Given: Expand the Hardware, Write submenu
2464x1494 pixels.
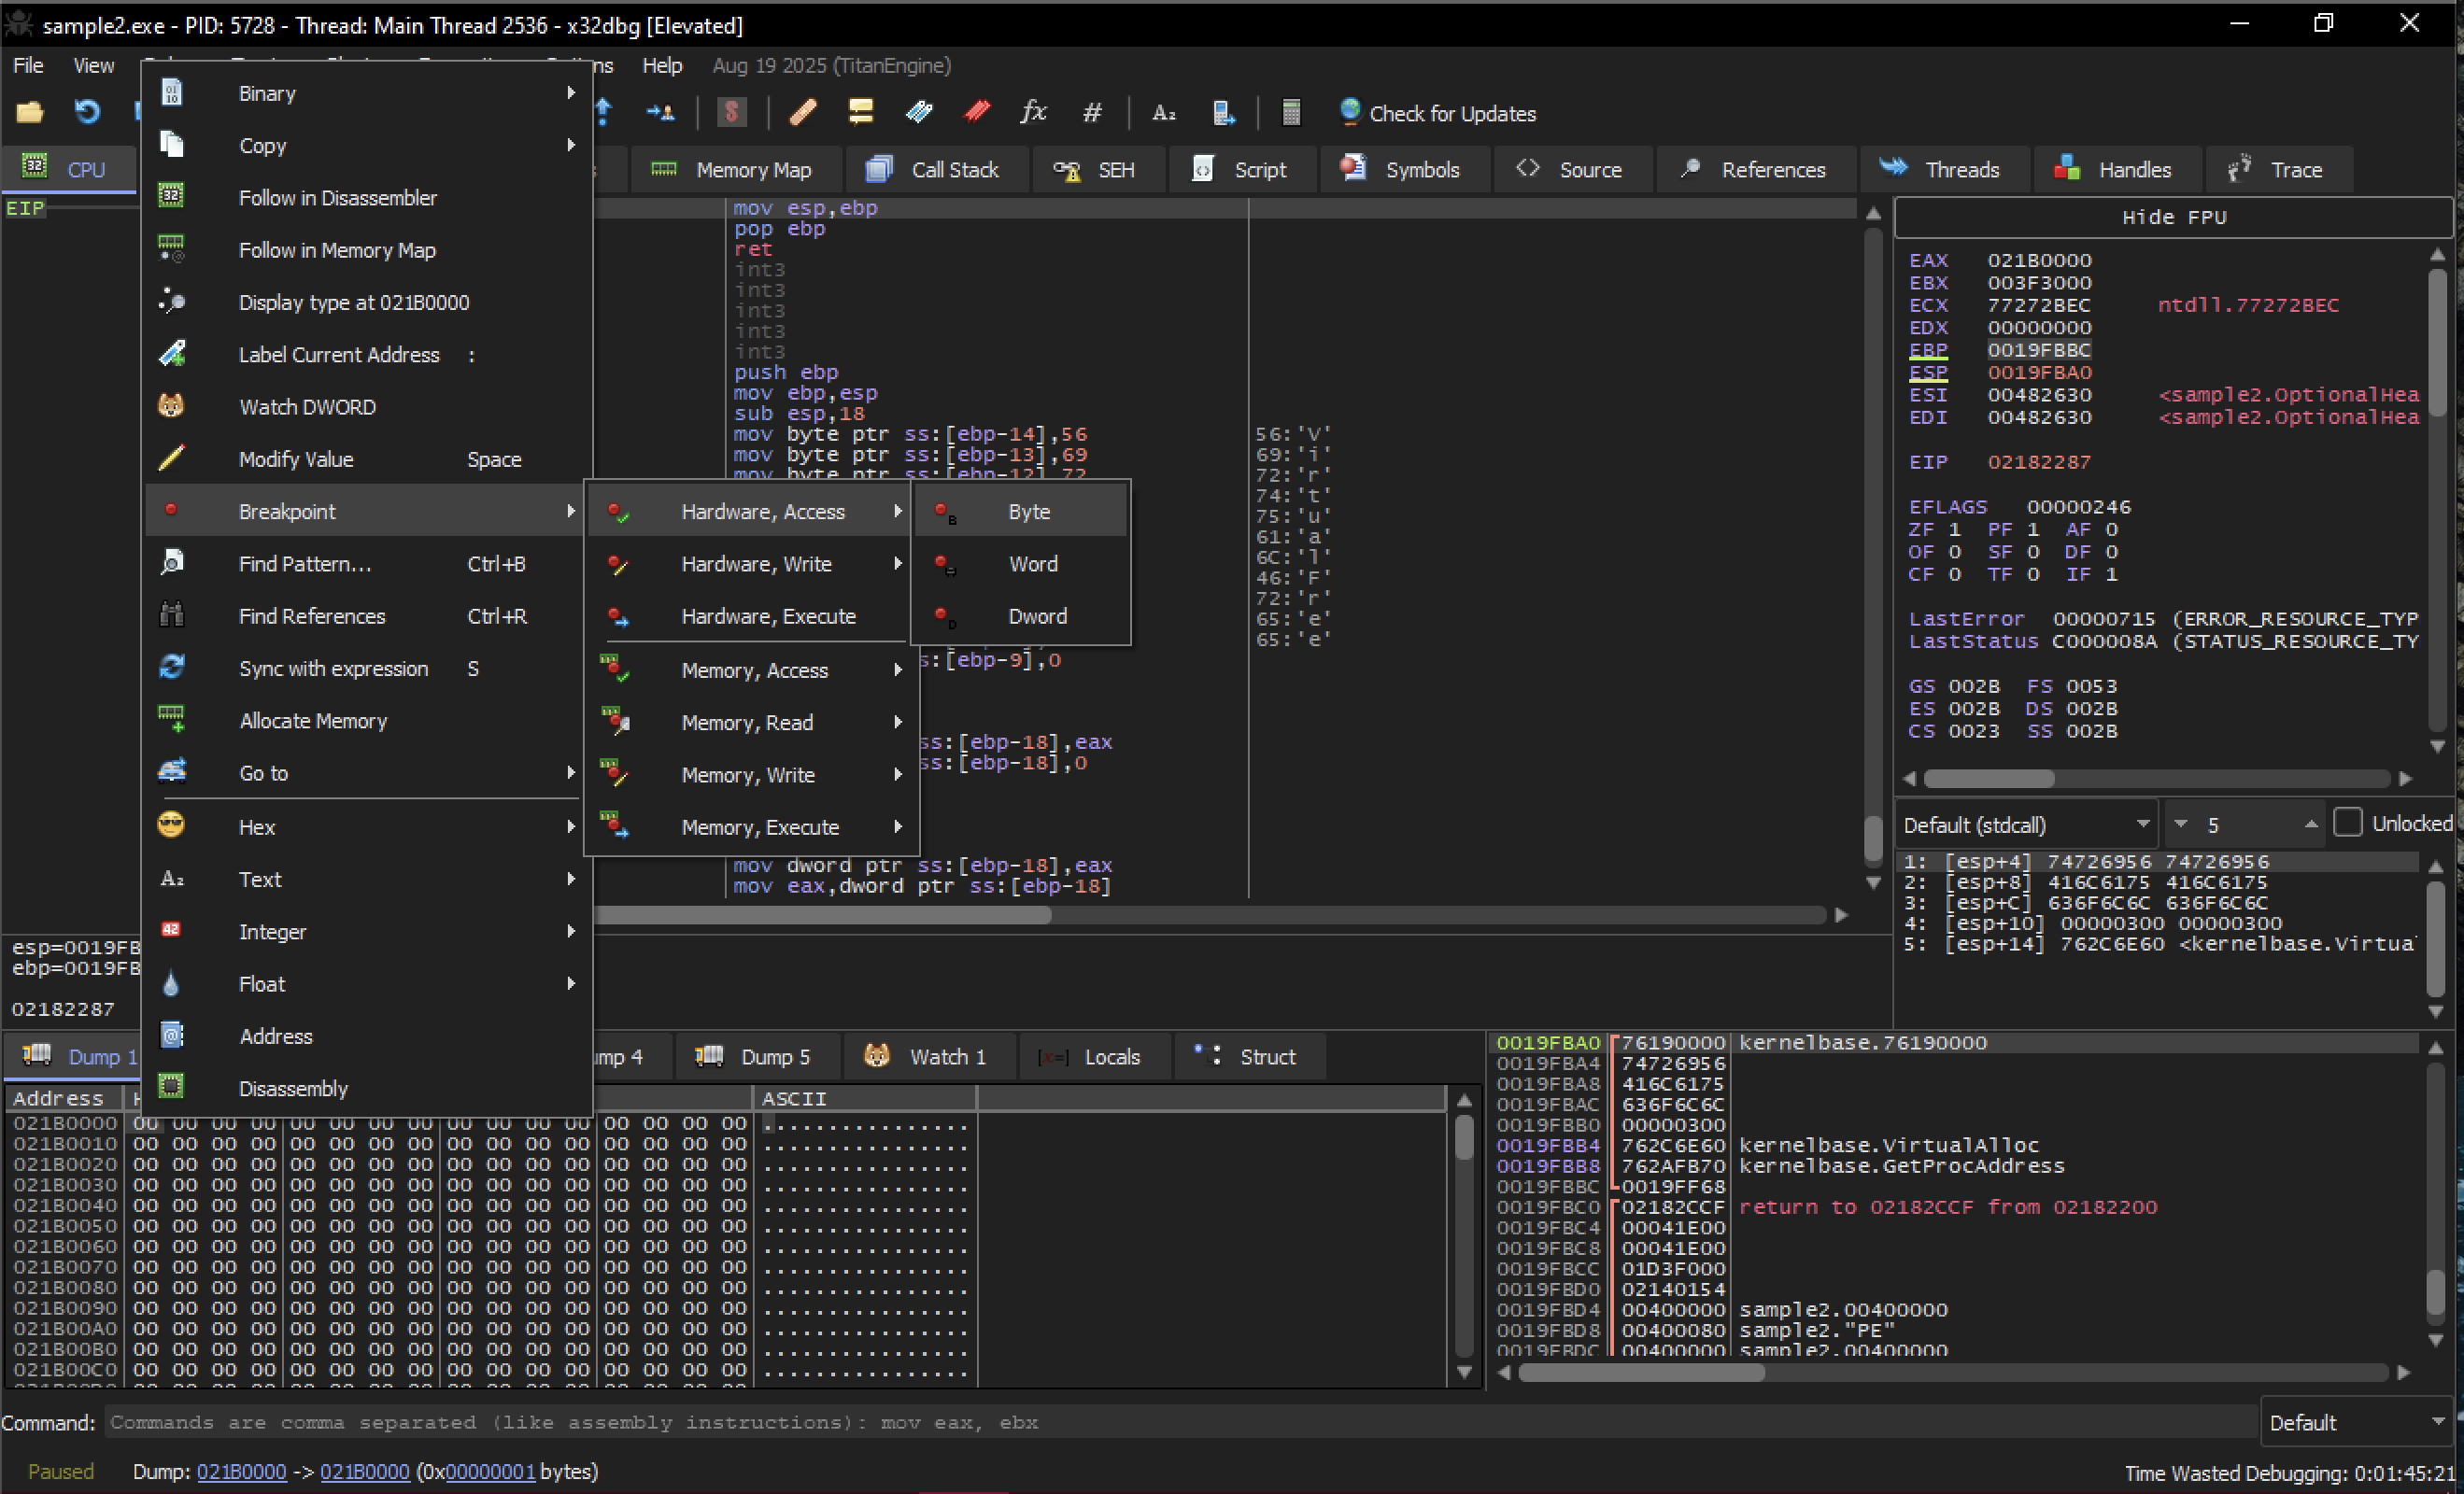Looking at the screenshot, I should pyautogui.click(x=750, y=564).
